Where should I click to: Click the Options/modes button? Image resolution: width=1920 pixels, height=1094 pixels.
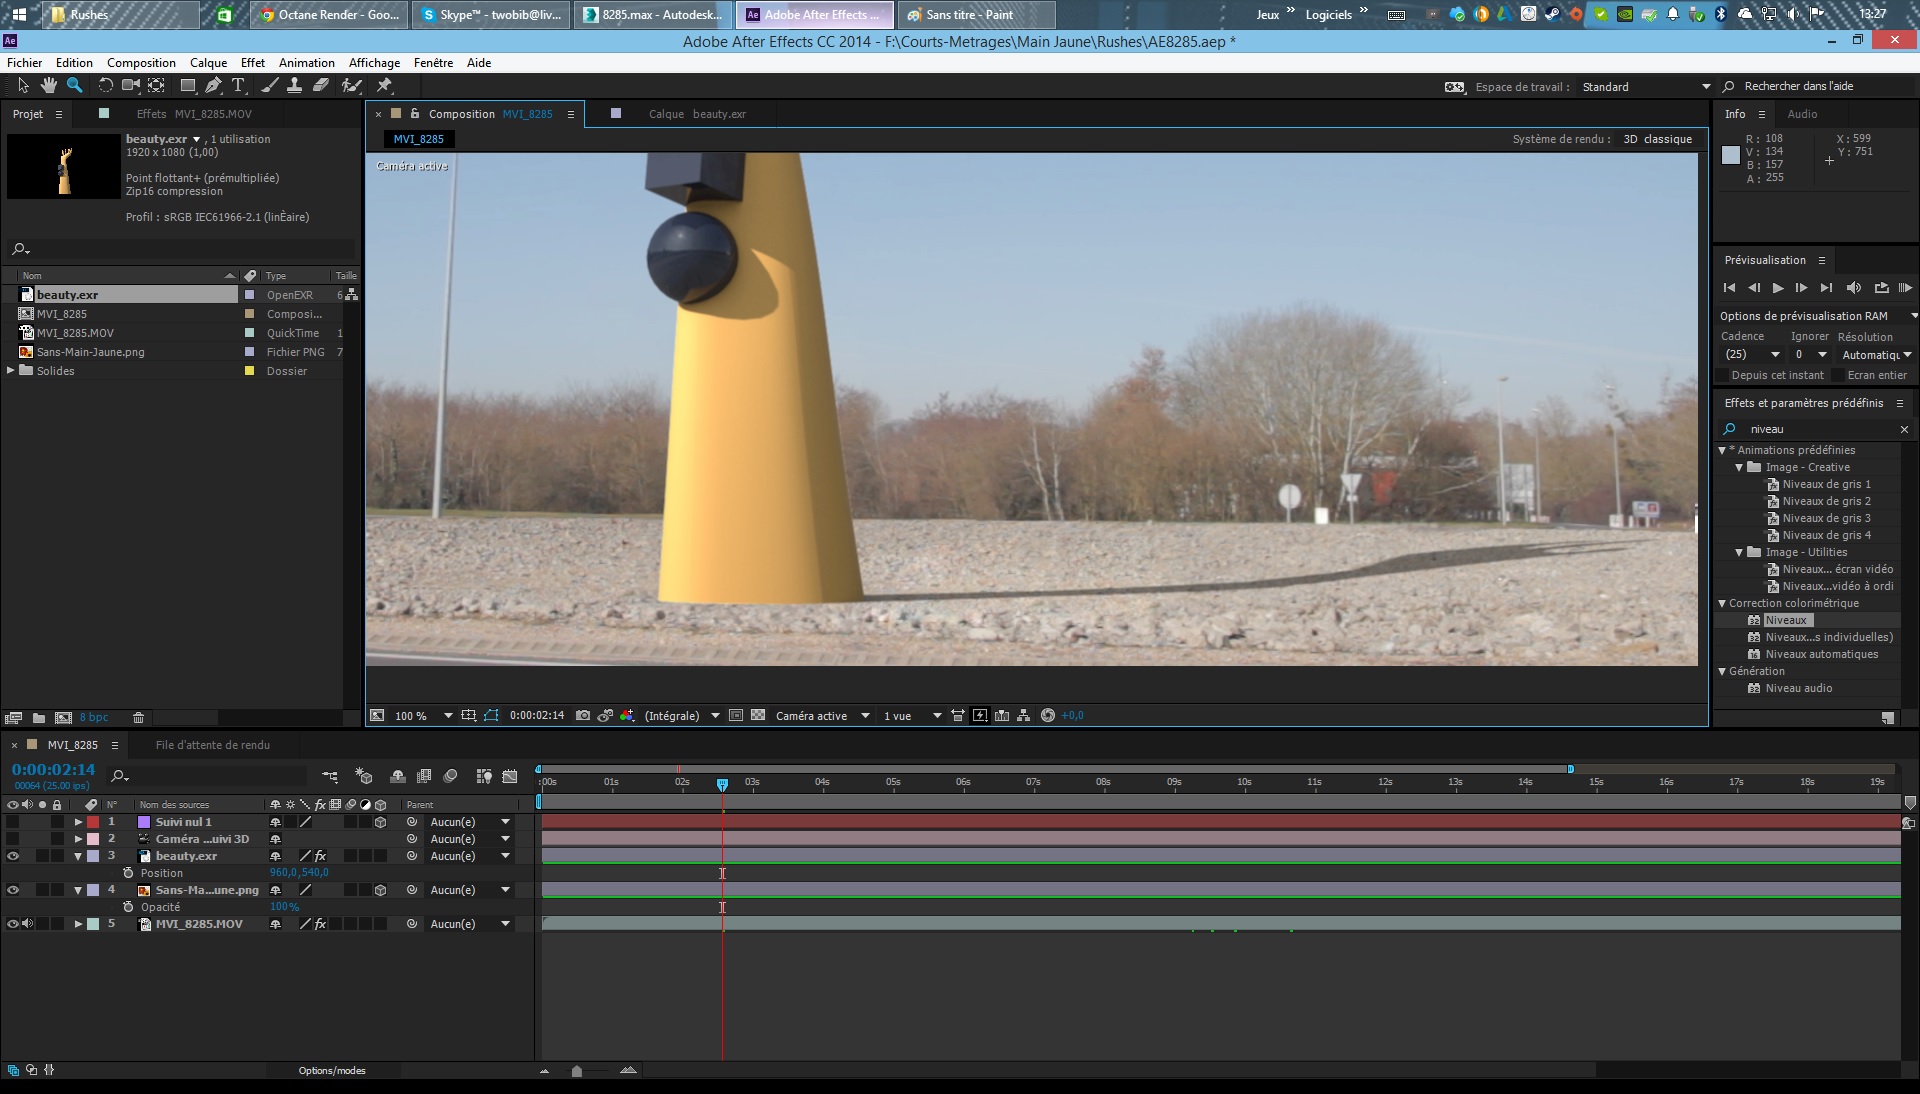[332, 1071]
